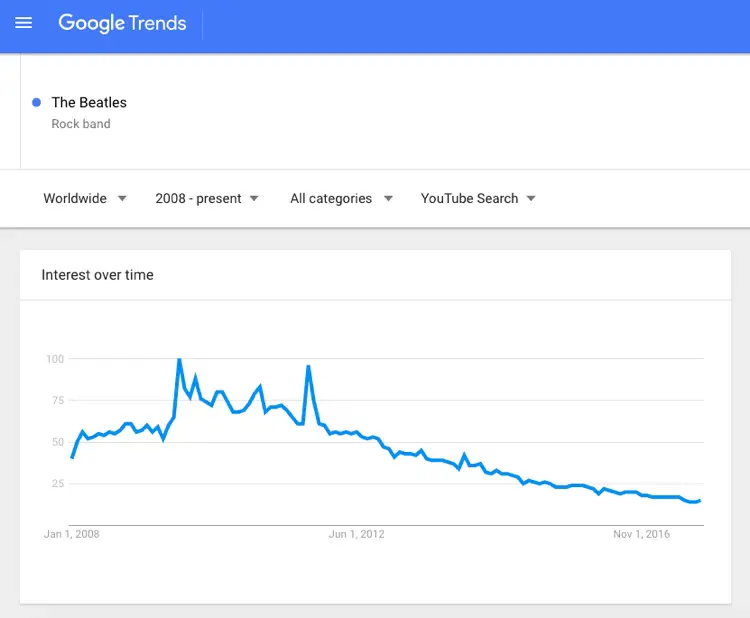Click the arrow next to Worldwide
The width and height of the screenshot is (750, 618).
122,199
